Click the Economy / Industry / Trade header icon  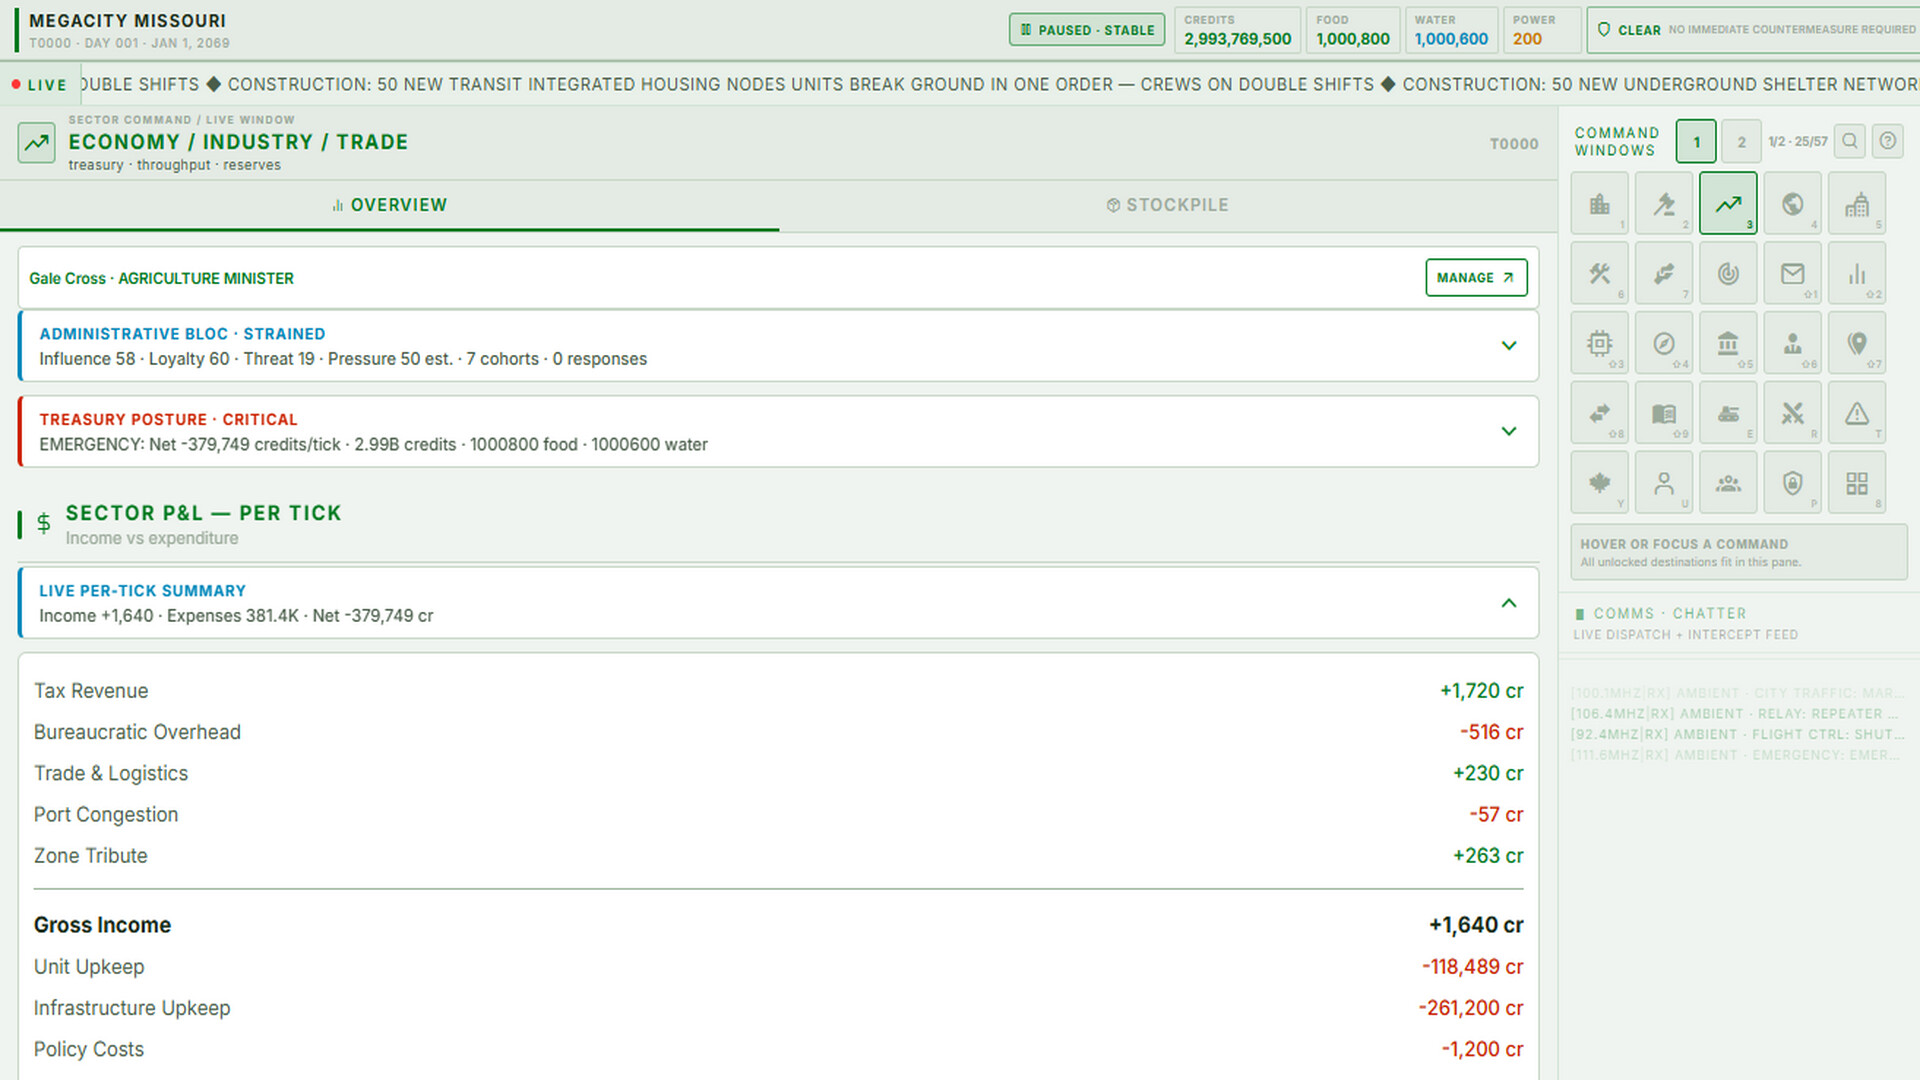(37, 143)
